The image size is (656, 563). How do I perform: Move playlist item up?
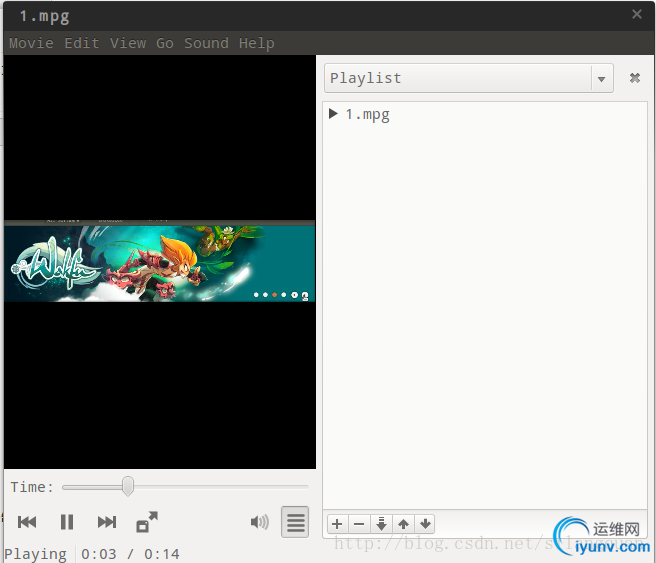tap(403, 524)
